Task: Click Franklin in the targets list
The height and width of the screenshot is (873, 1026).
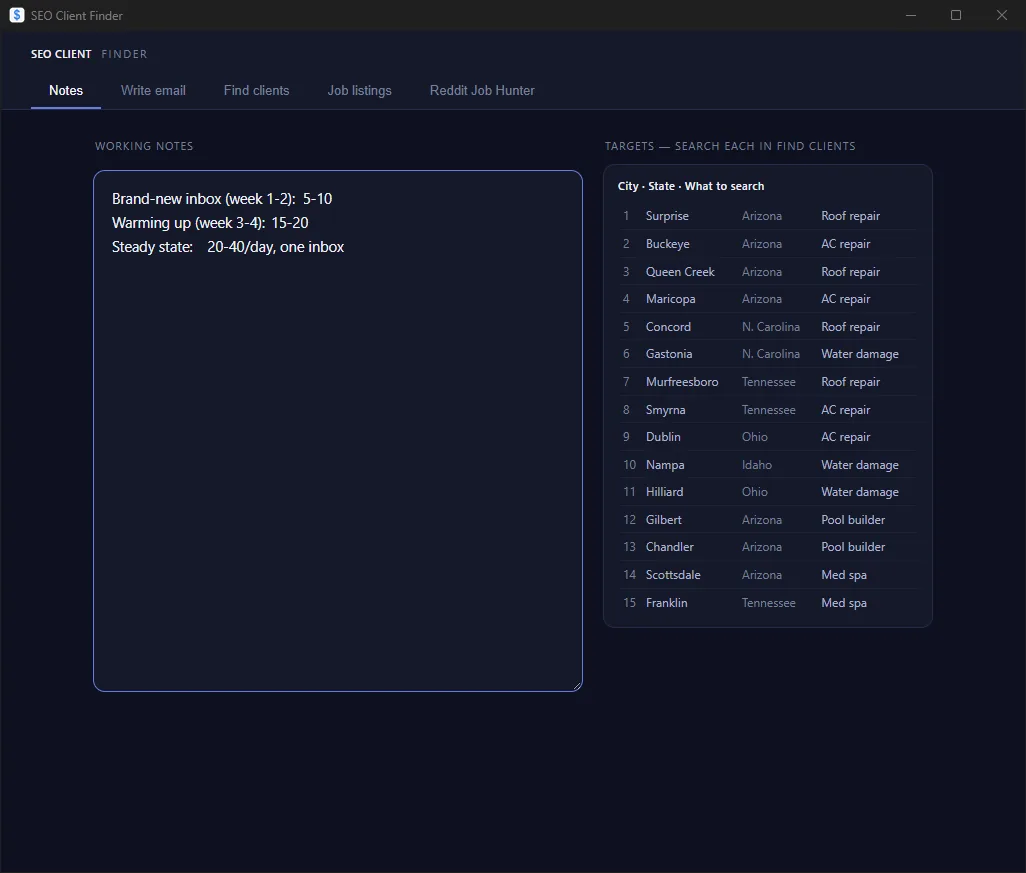Action: pos(666,603)
